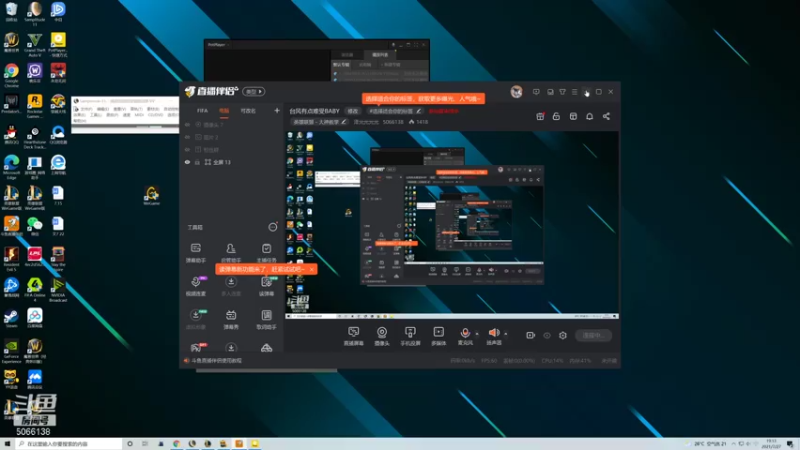Screen dimensions: 800x450
Task: Open the 弹幕秀 tool
Action: click(231, 319)
